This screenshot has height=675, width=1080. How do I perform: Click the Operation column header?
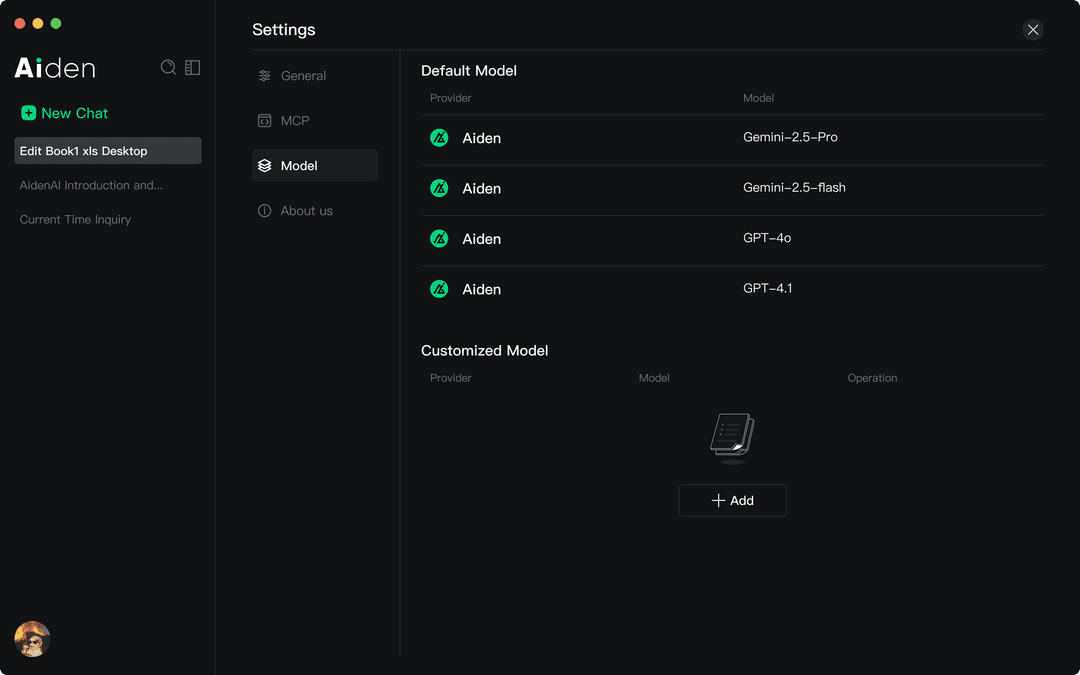coord(872,378)
